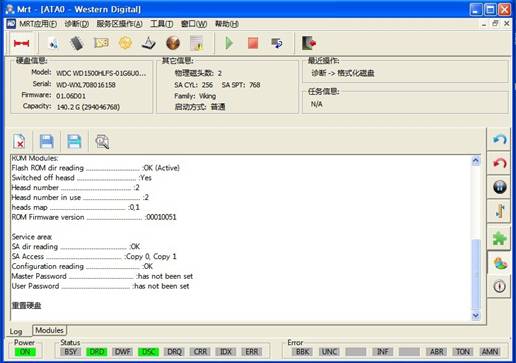Click the firmware value 01.06D01
Viewport: 516px width, 363px height.
click(x=71, y=96)
